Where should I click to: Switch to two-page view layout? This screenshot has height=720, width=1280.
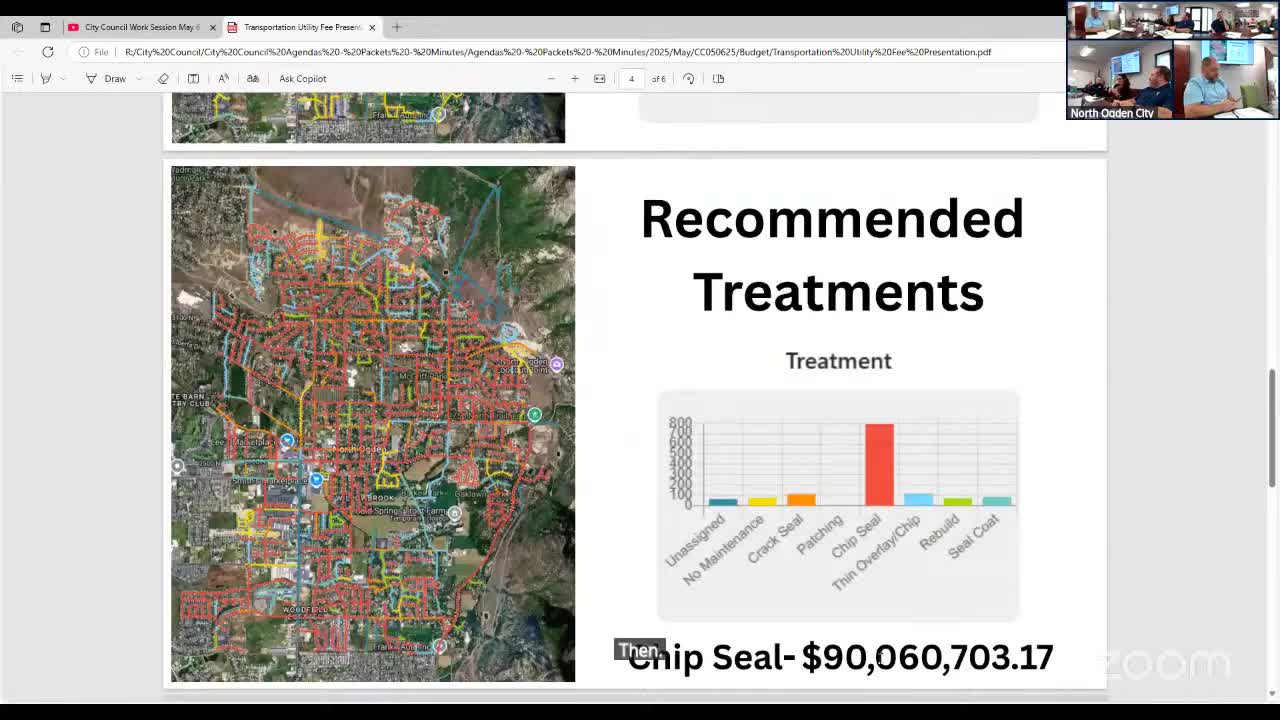(x=718, y=78)
